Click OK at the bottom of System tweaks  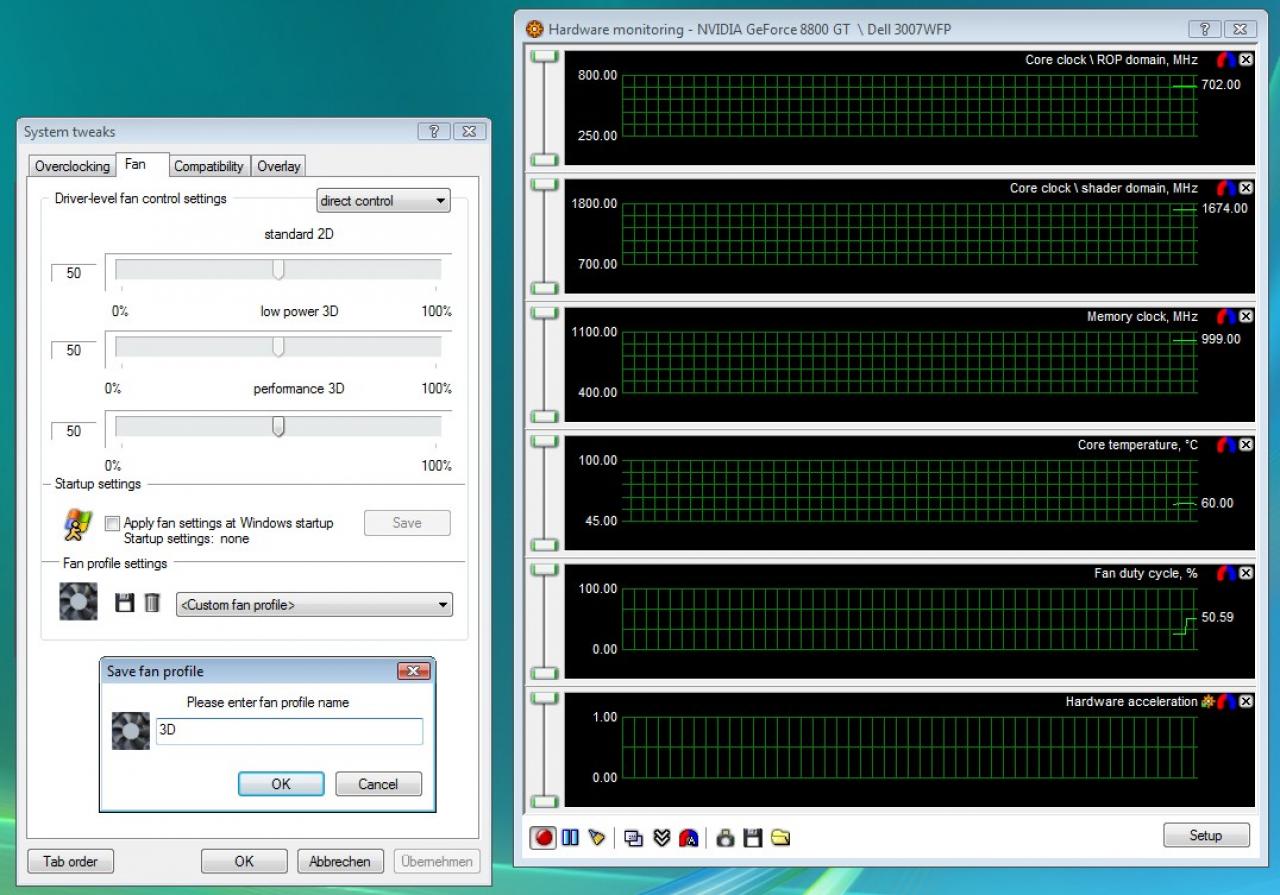244,861
